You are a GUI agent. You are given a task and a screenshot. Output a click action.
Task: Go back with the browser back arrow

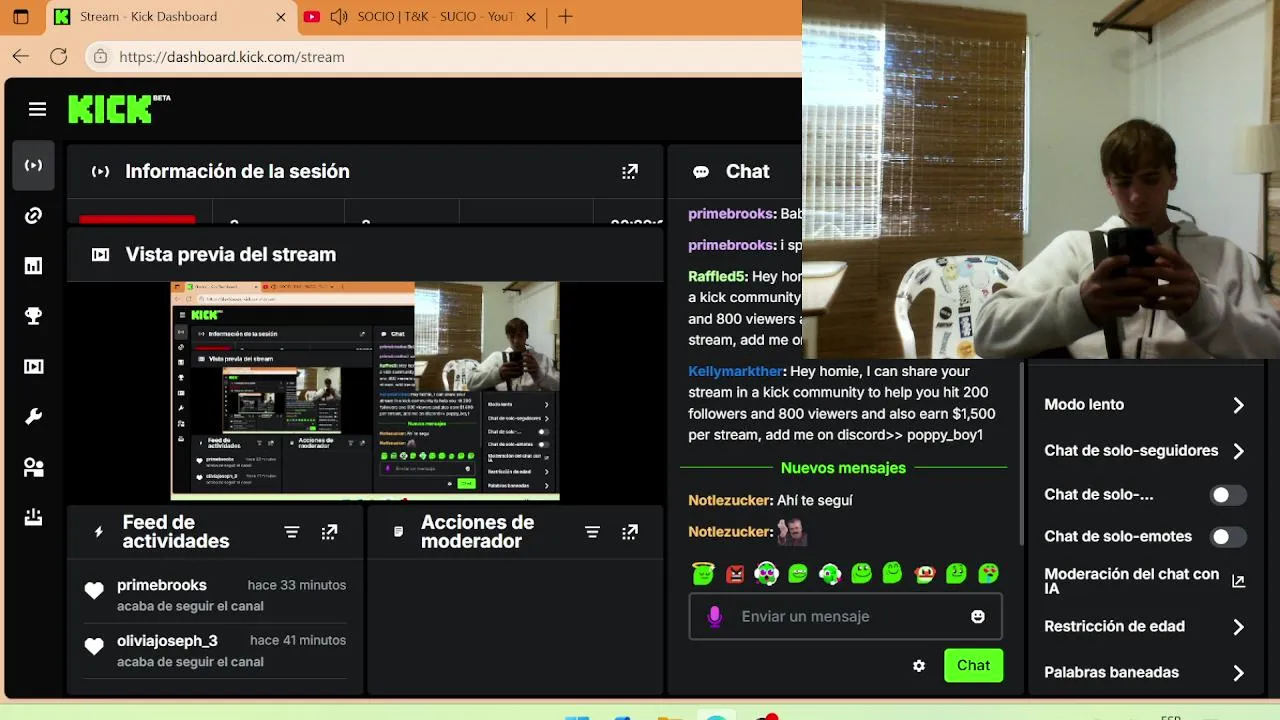(21, 57)
